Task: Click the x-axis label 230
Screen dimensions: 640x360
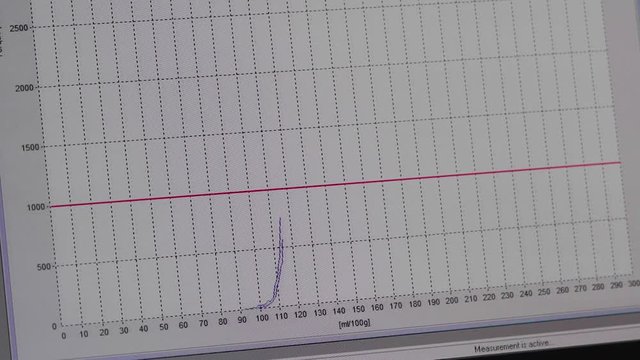Action: pyautogui.click(x=507, y=296)
